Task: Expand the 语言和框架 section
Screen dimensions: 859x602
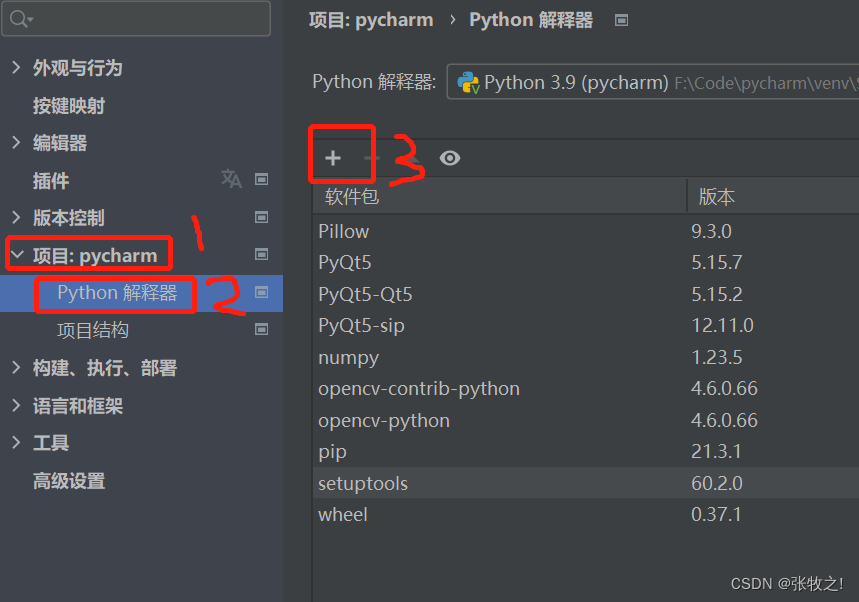Action: 16,405
